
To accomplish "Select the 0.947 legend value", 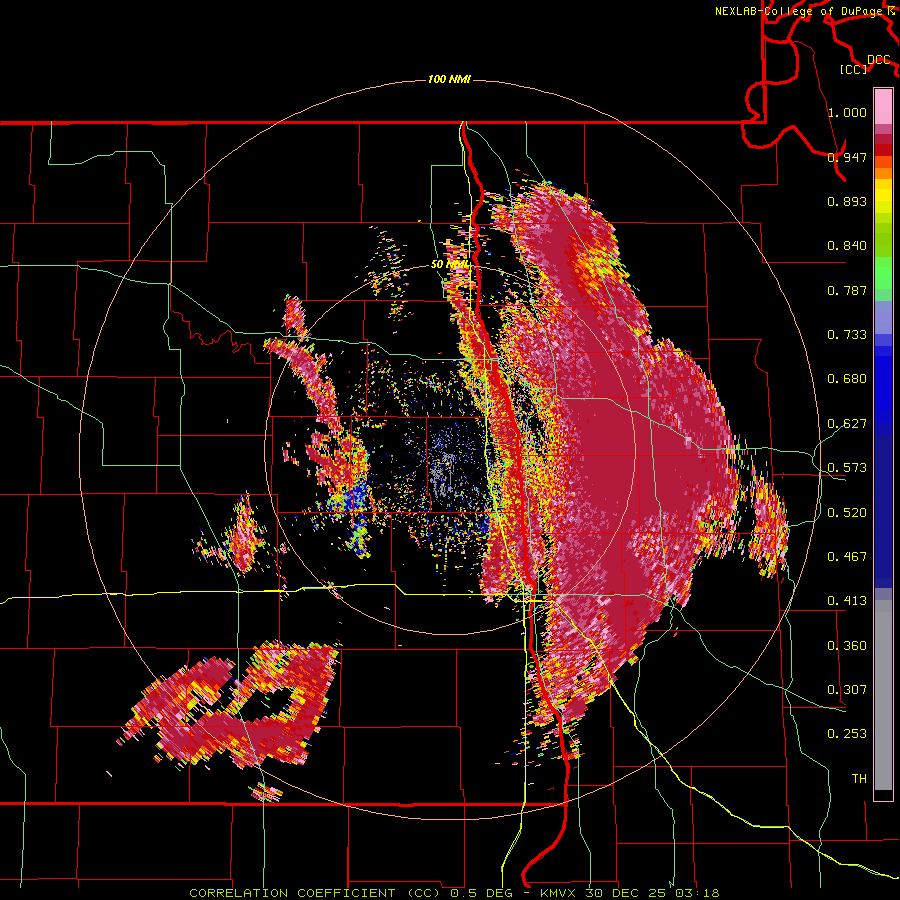I will (847, 157).
